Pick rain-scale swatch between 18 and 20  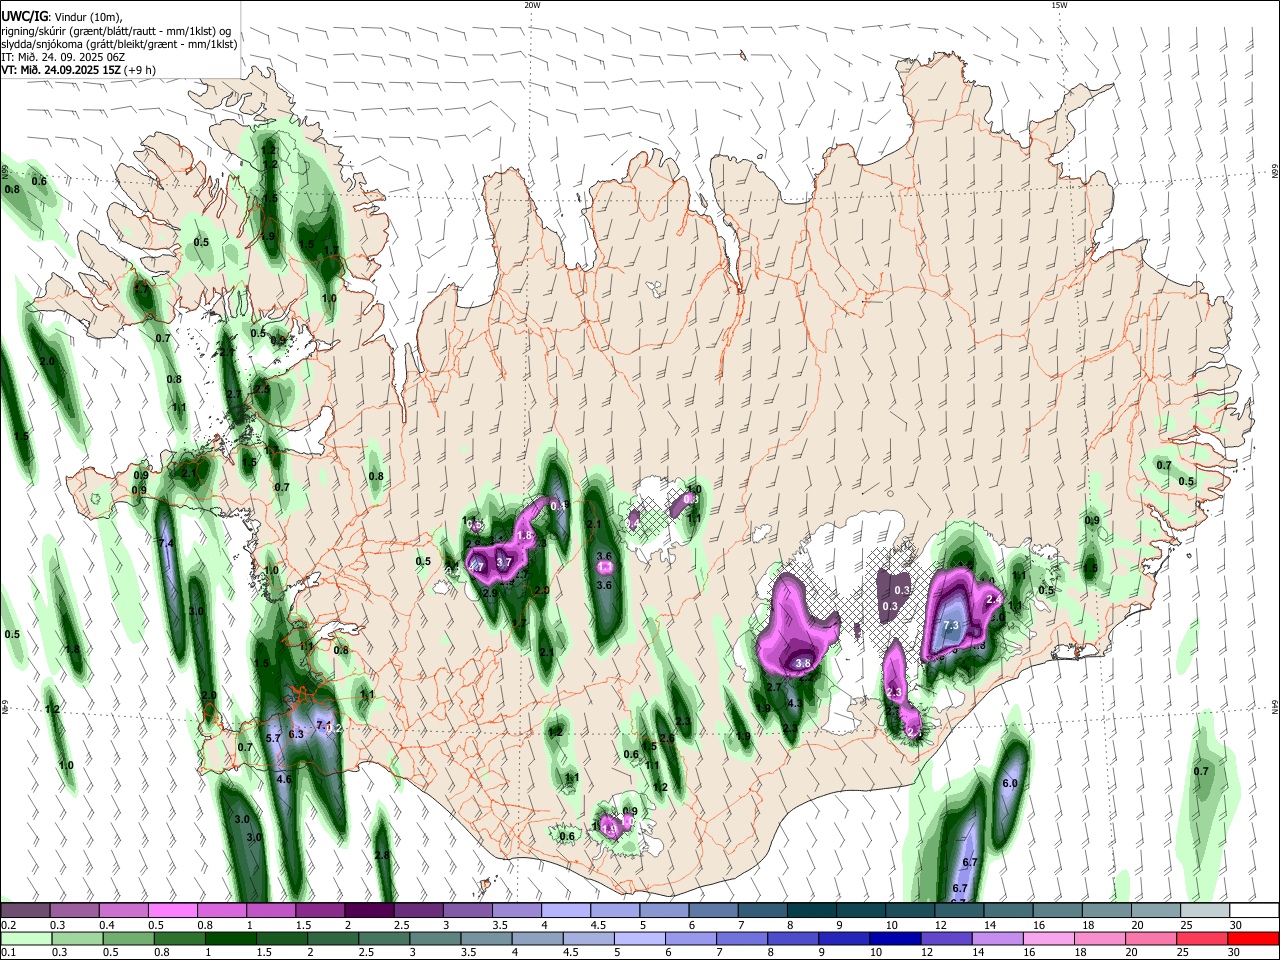point(1098,938)
